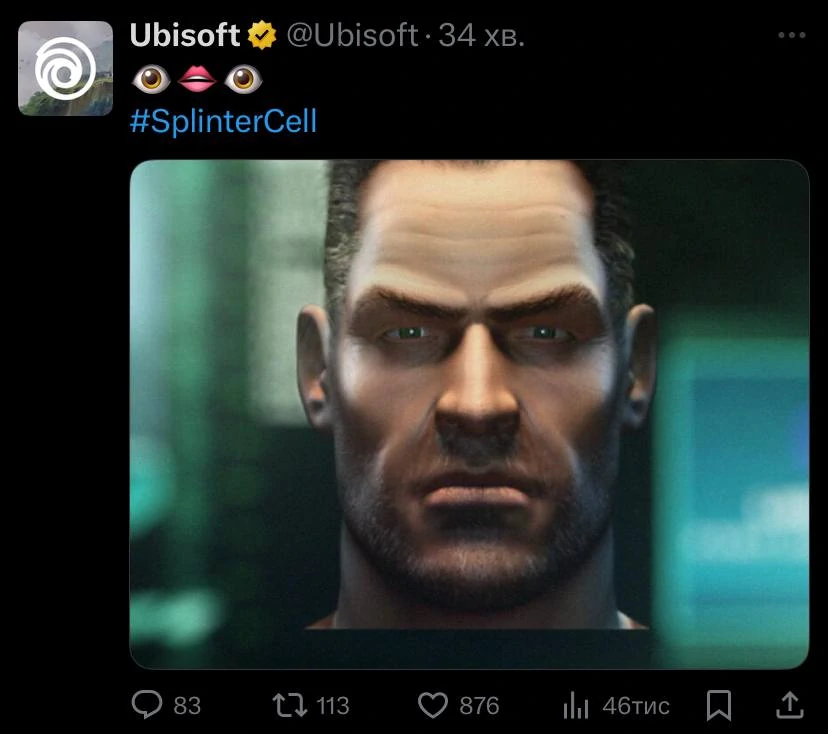
Task: Click the reply speech bubble icon
Action: click(148, 705)
